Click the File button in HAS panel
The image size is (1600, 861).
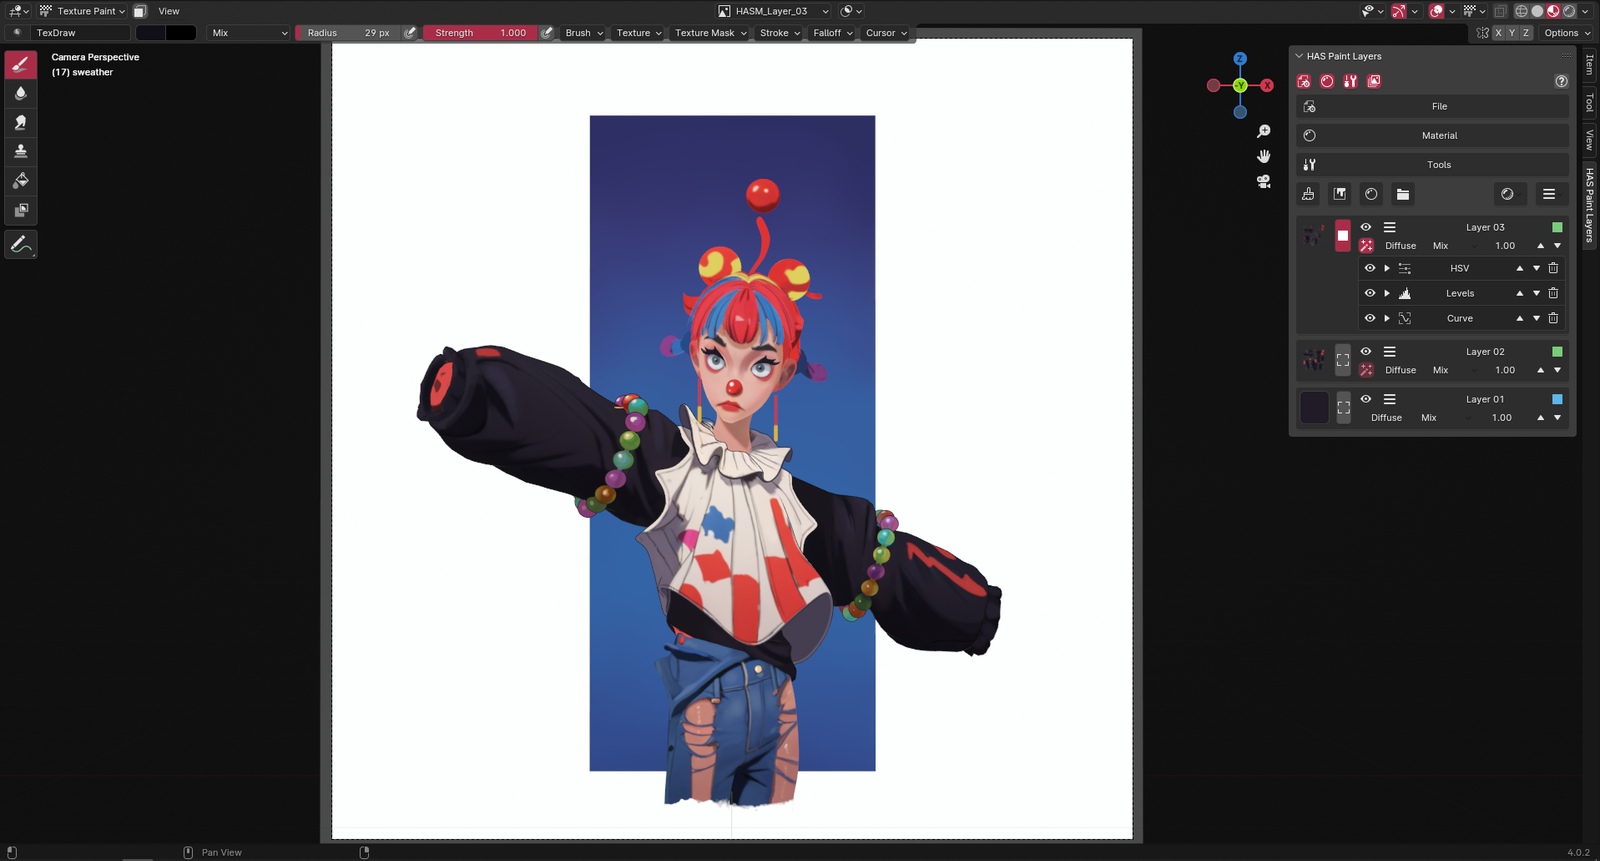pos(1438,106)
